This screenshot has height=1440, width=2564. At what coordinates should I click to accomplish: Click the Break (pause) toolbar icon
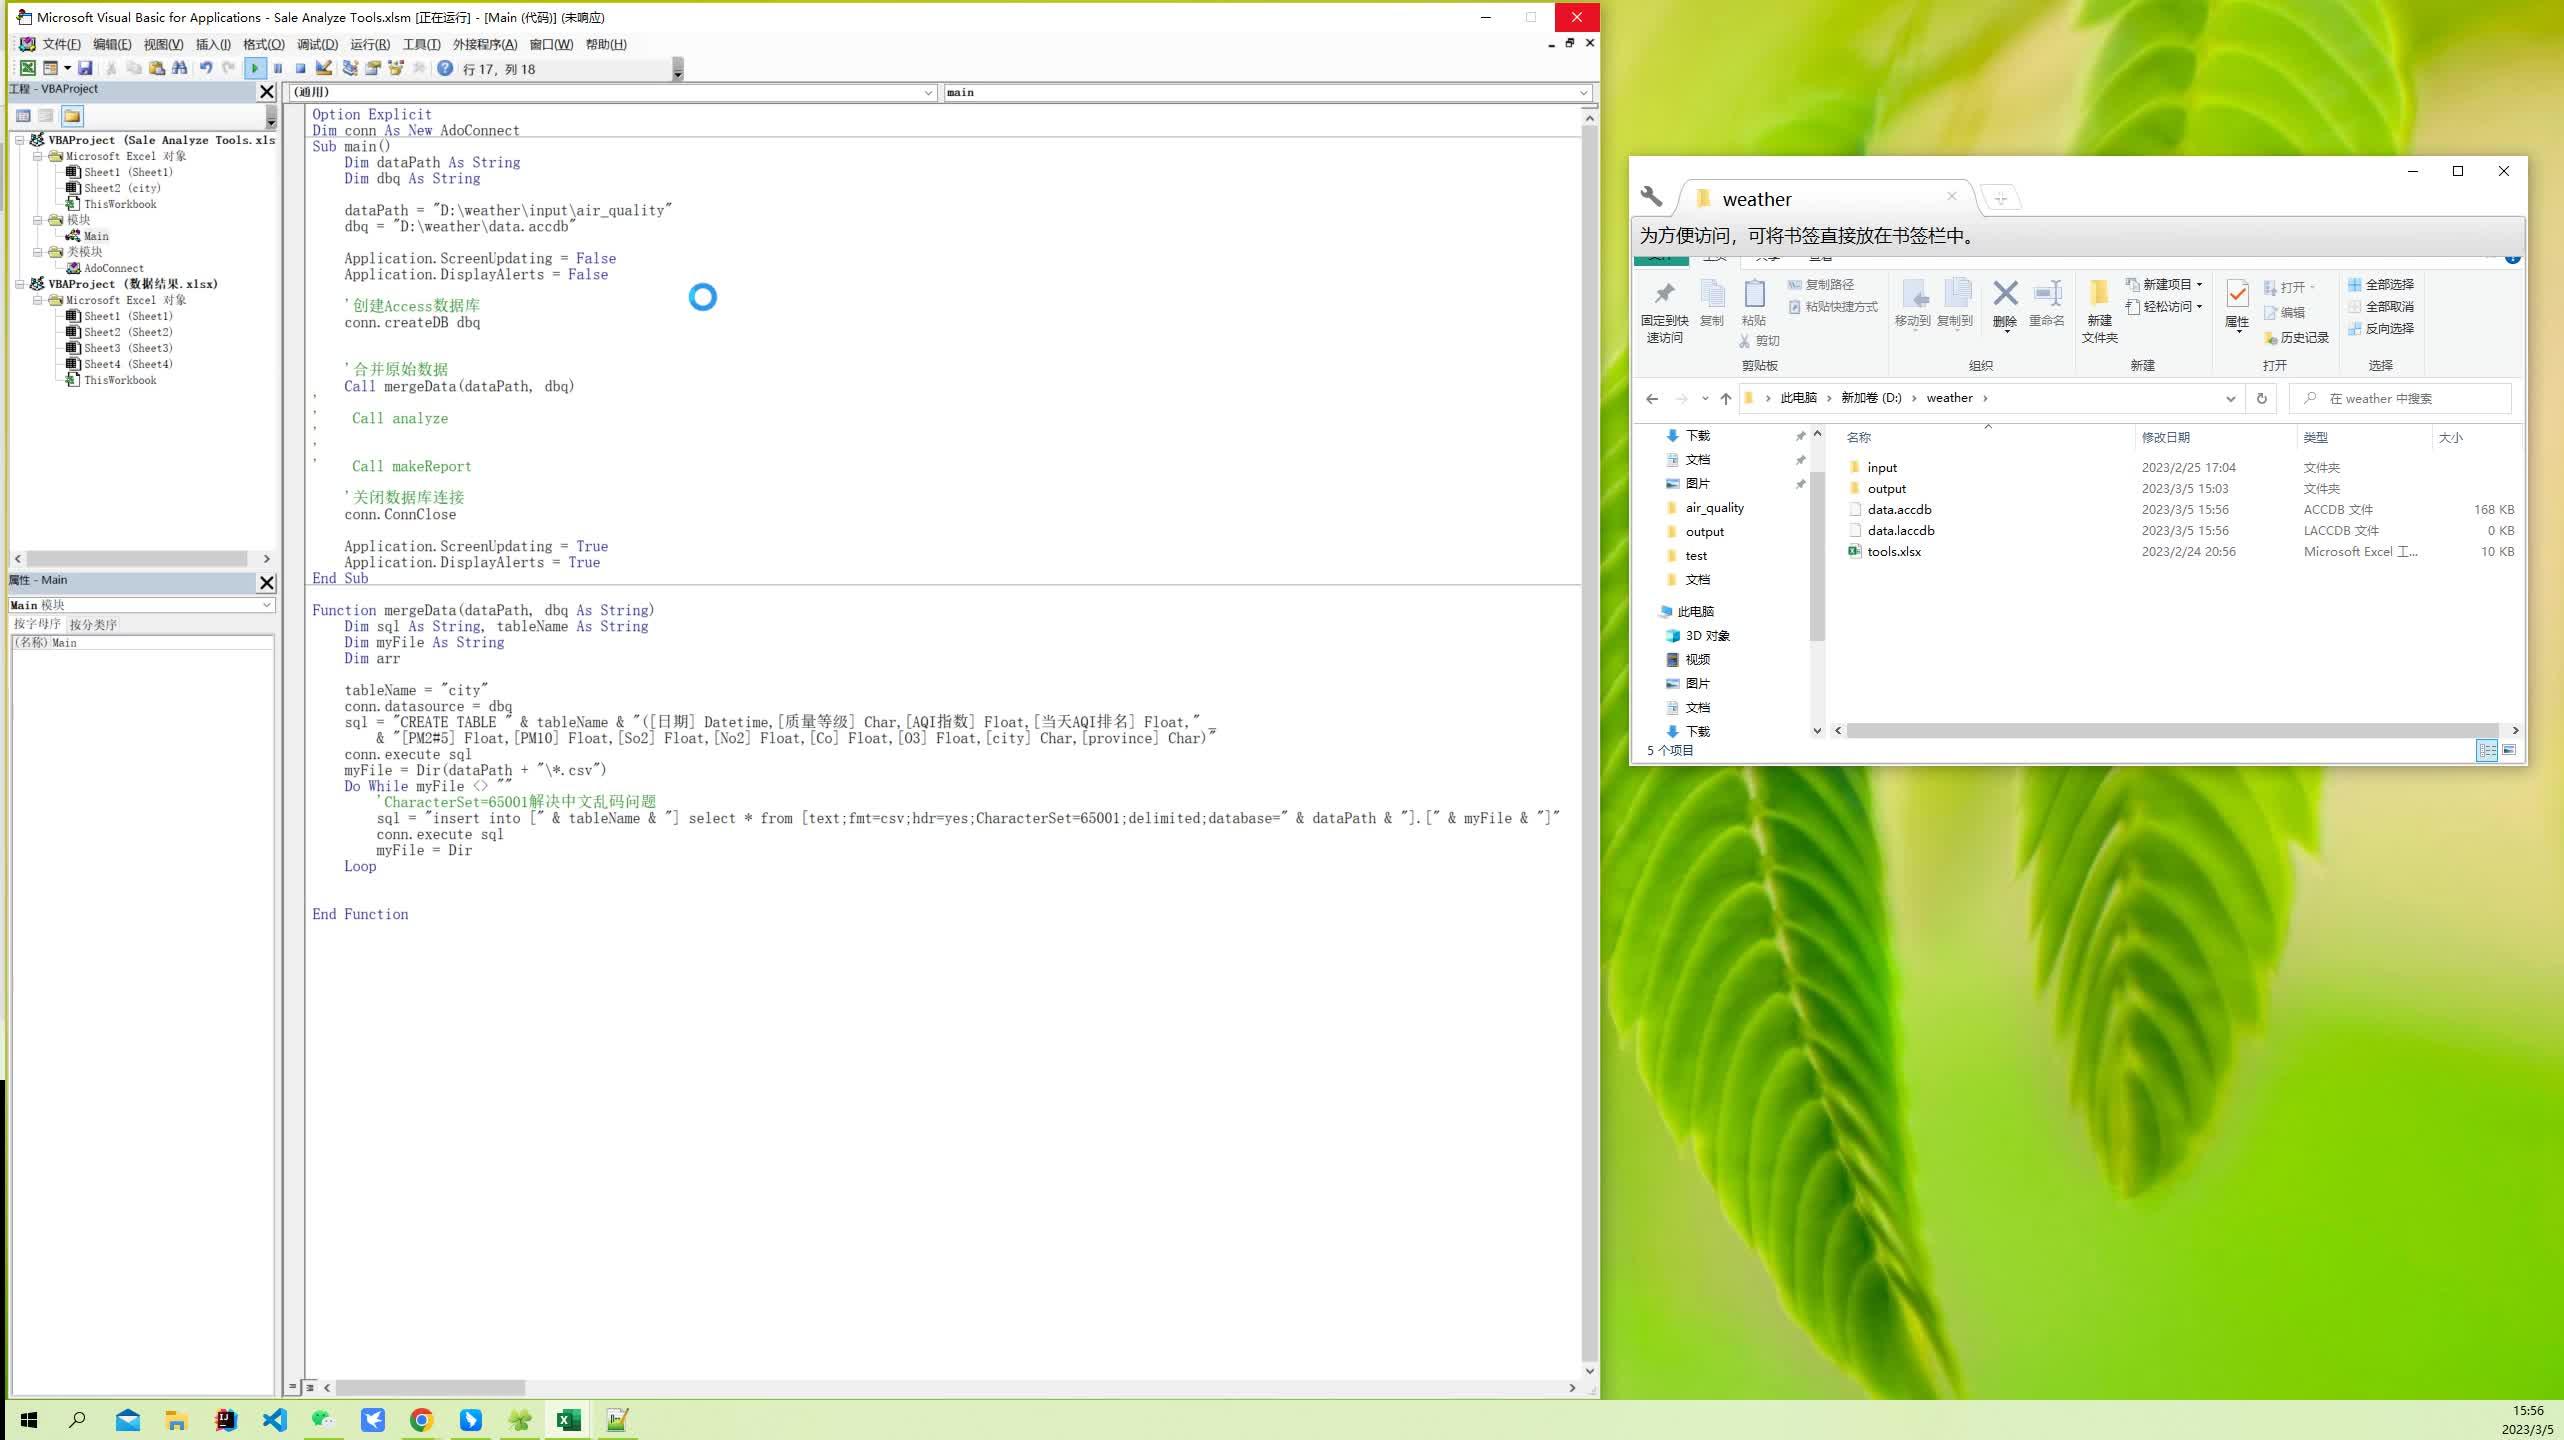click(x=279, y=68)
